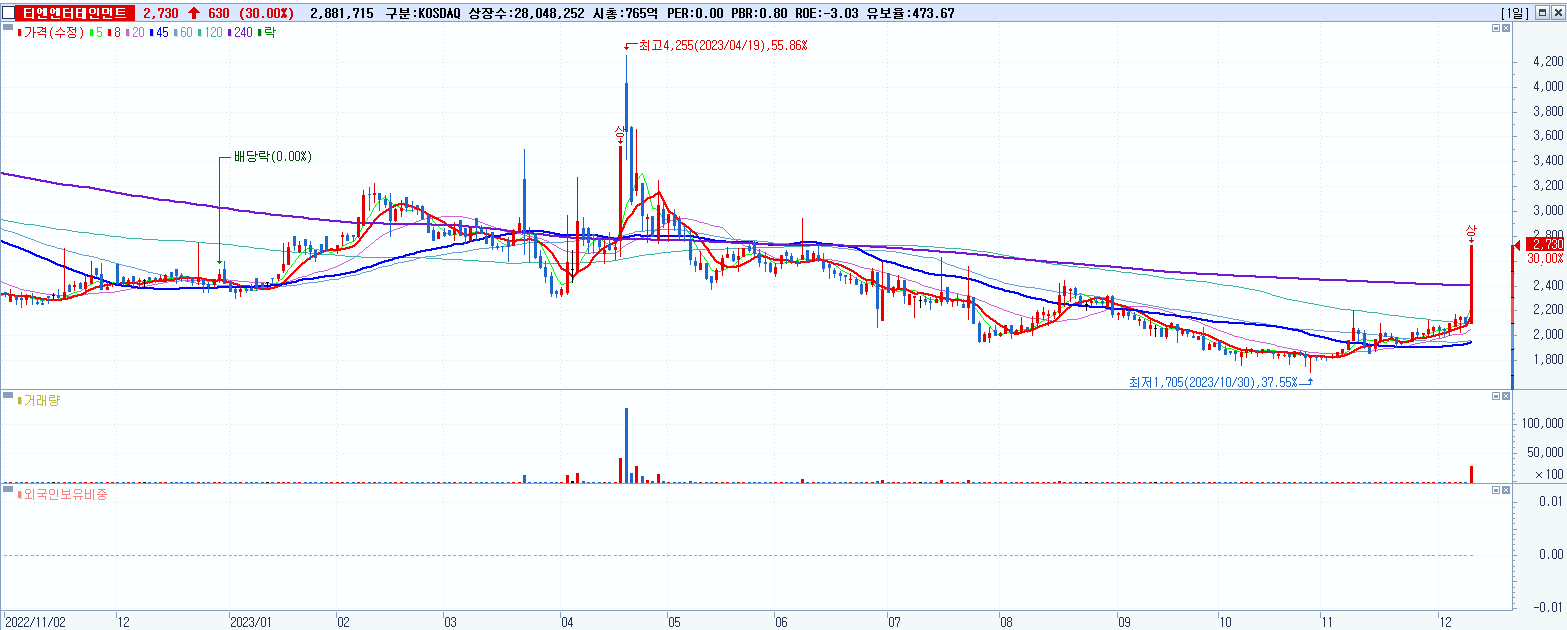Viewport: 1567px width, 630px height.
Task: Select the 가격(수정) legend entry
Action: 52,33
